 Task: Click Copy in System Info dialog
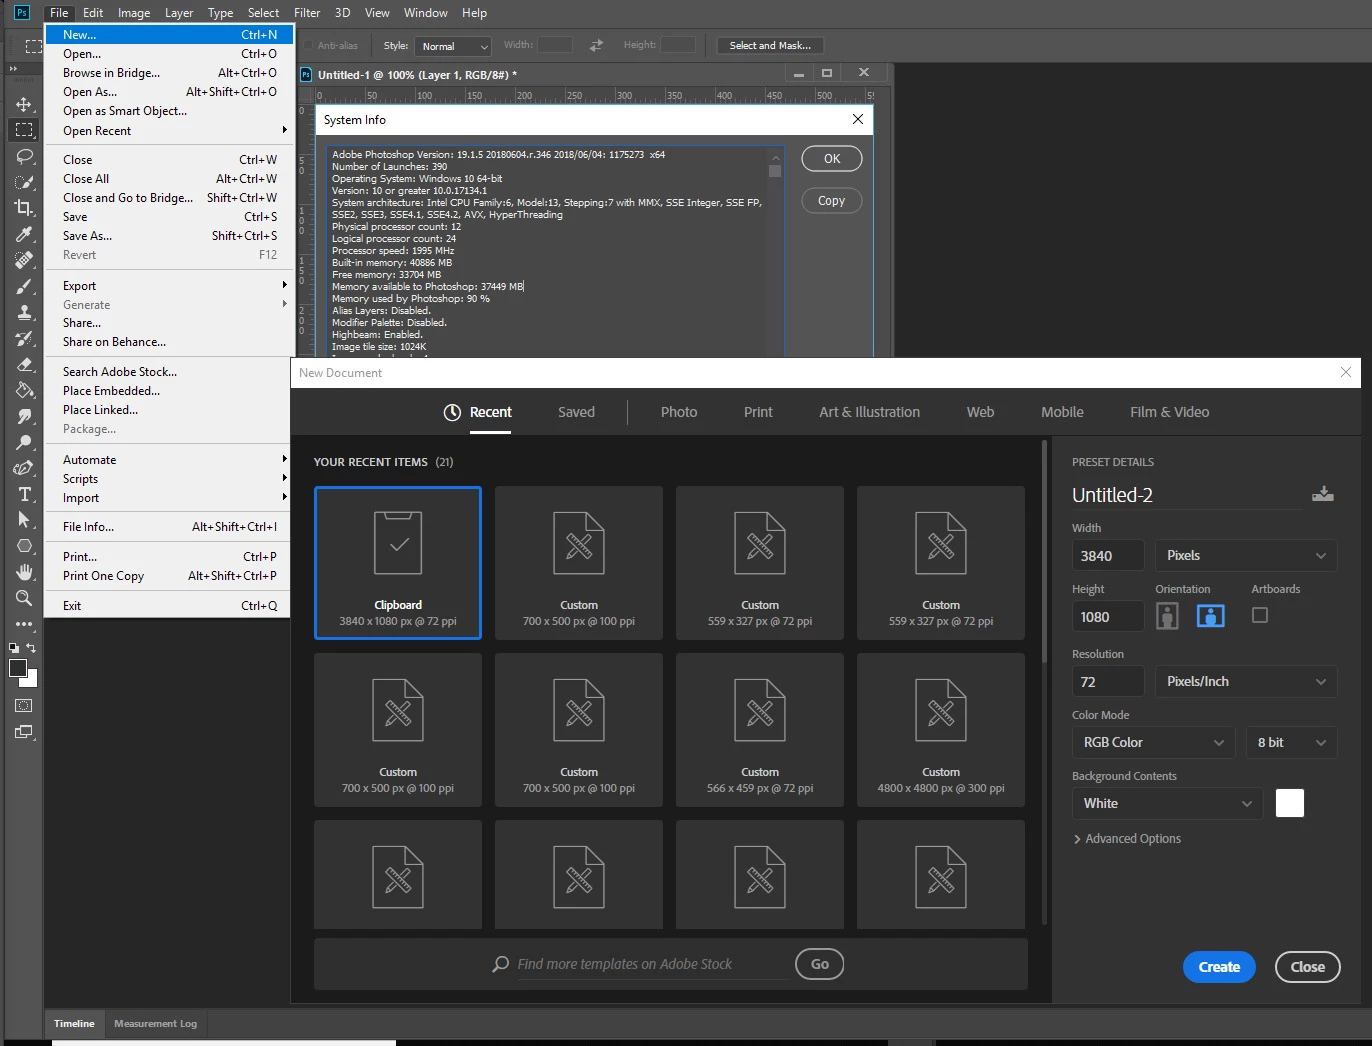click(832, 201)
